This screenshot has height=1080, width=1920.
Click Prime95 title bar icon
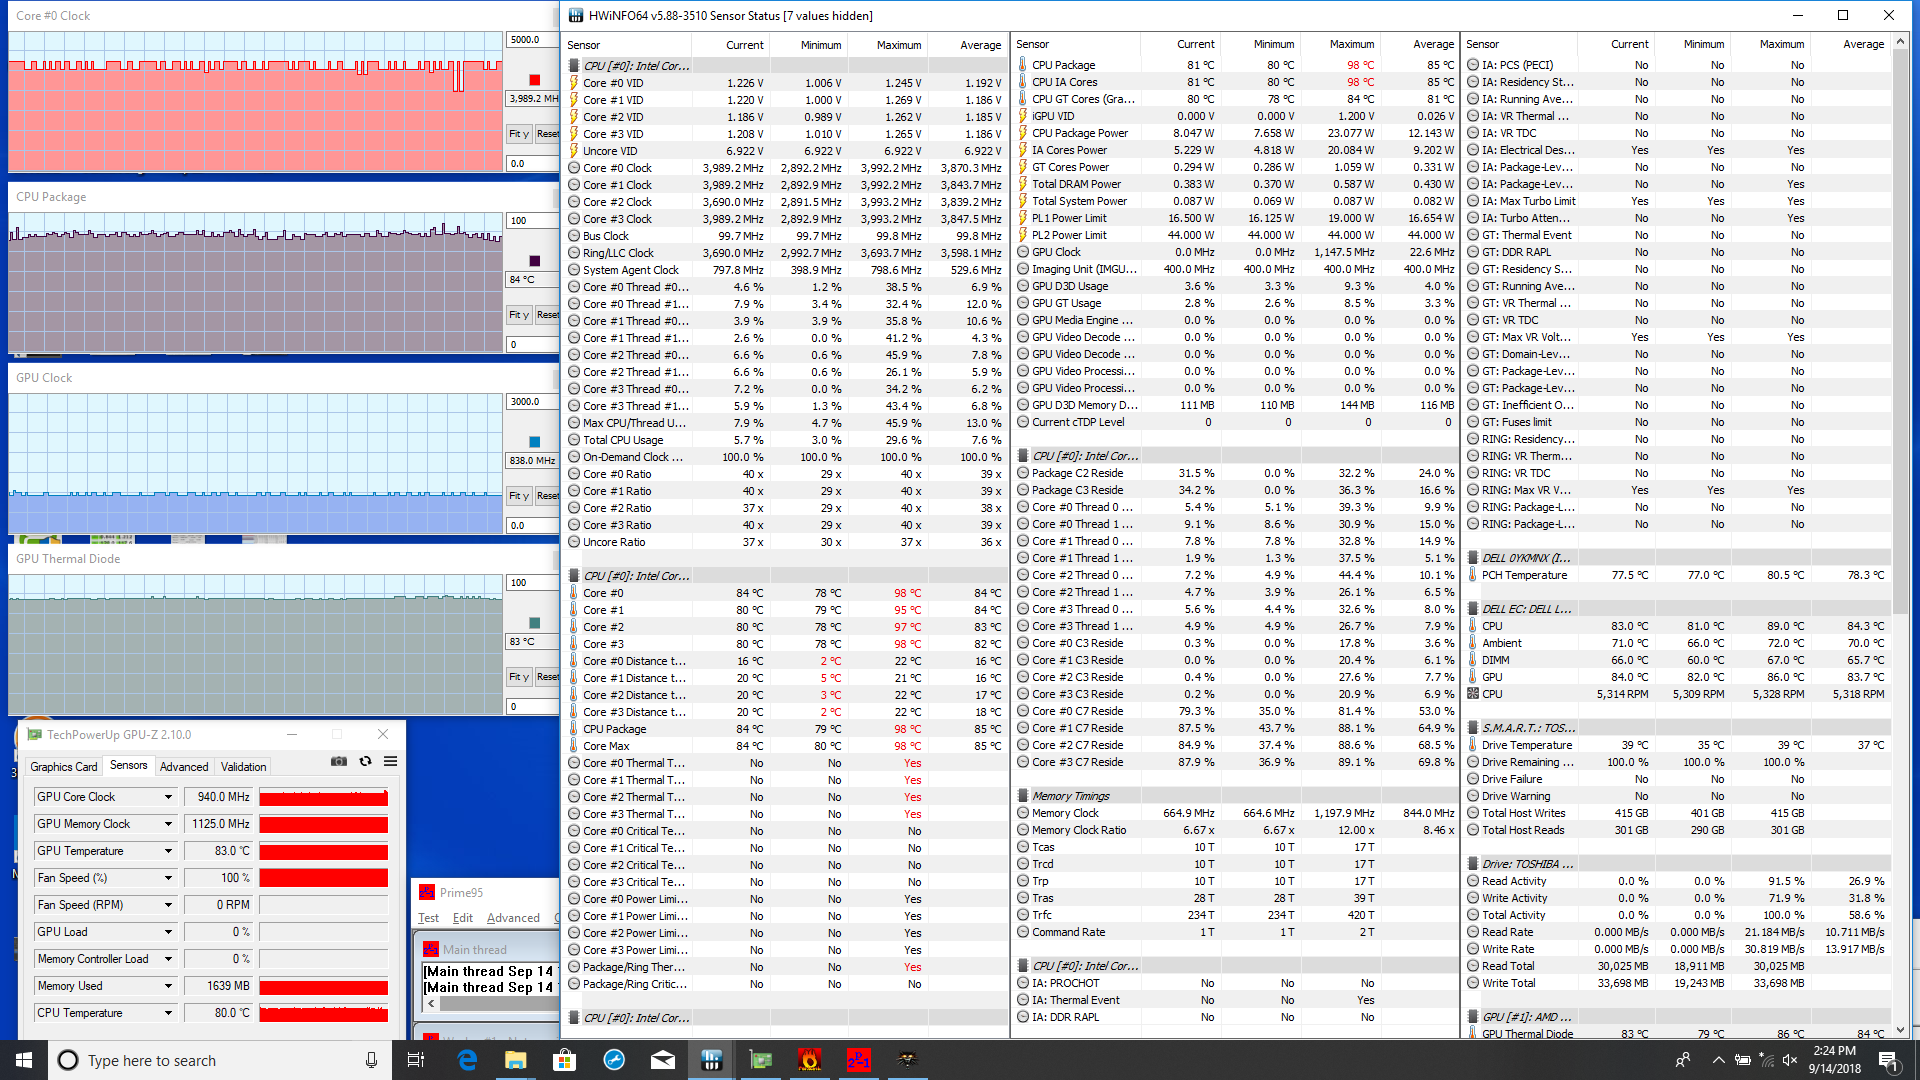[x=427, y=892]
